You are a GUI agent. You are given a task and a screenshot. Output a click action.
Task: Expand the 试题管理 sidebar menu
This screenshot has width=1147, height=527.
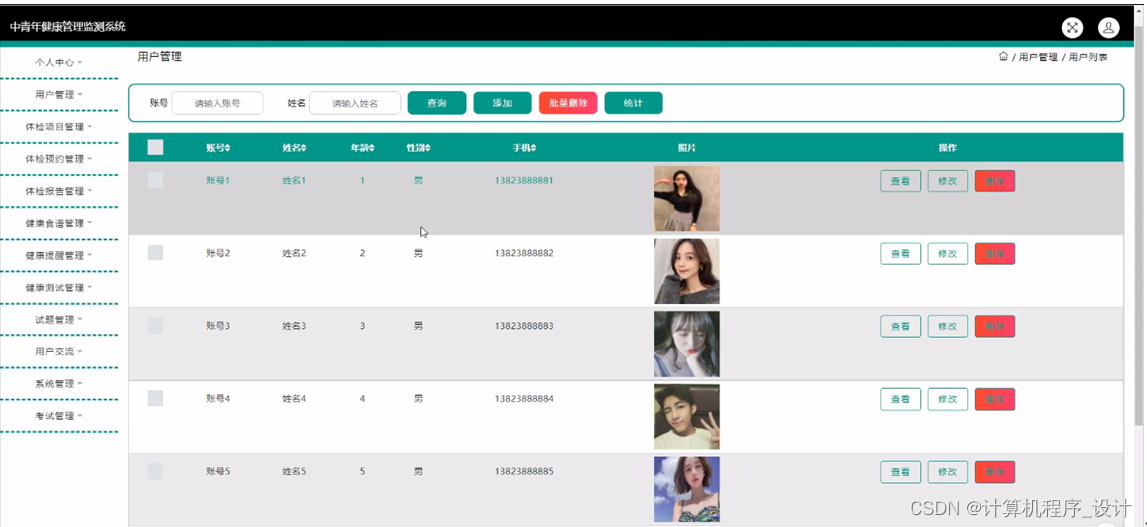coord(59,320)
